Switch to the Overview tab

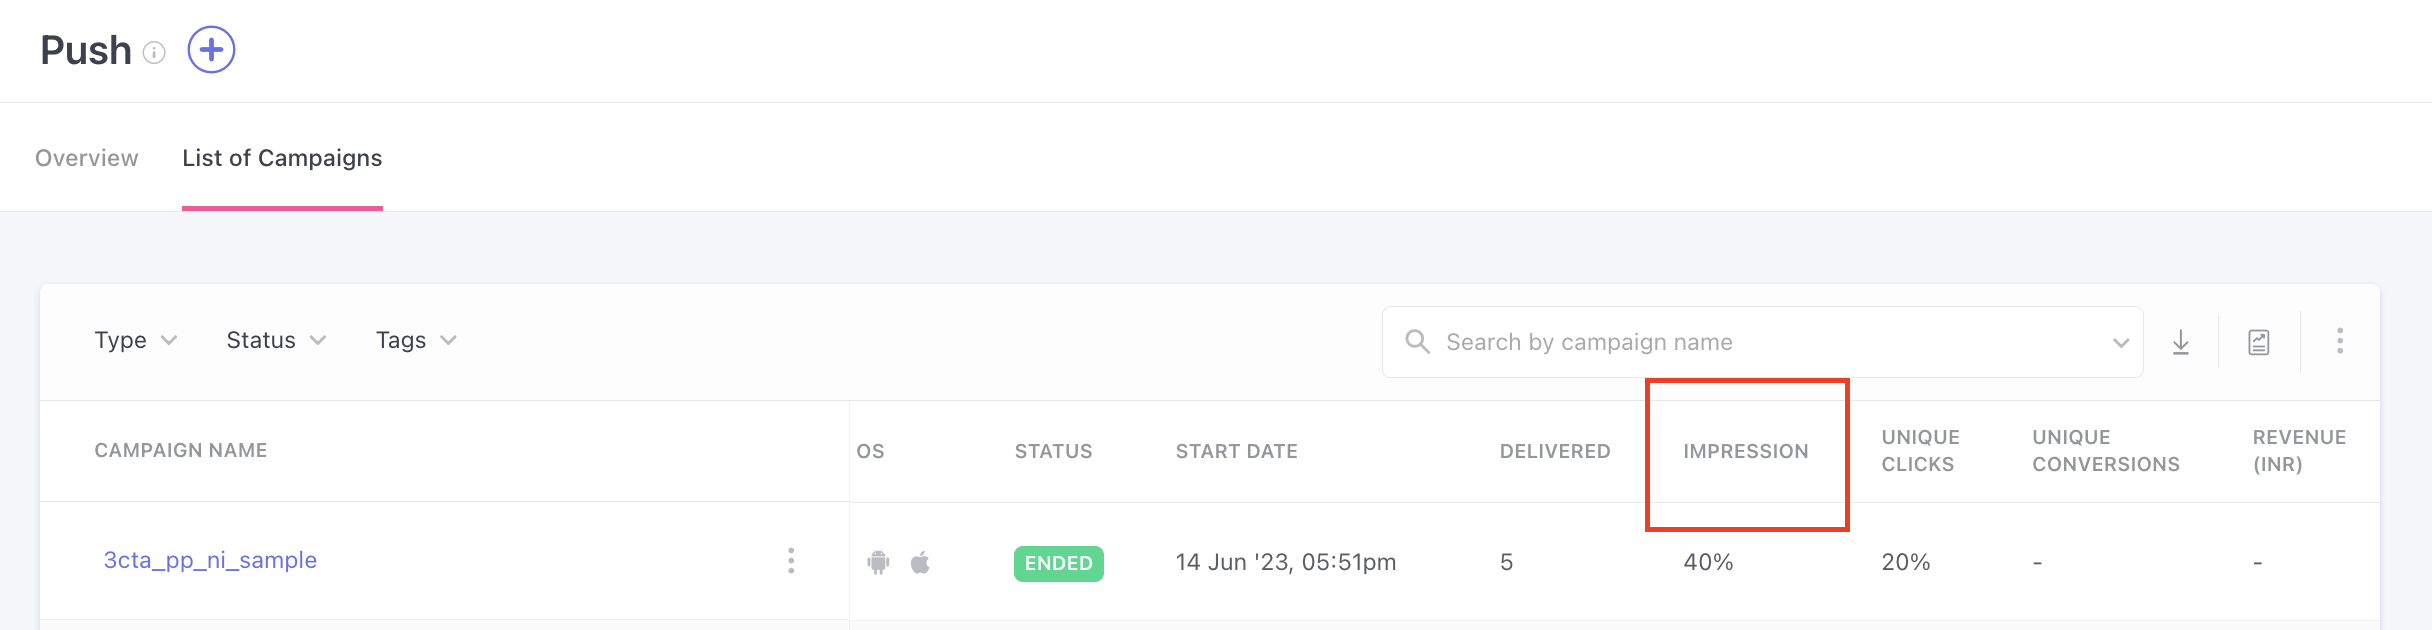(87, 158)
